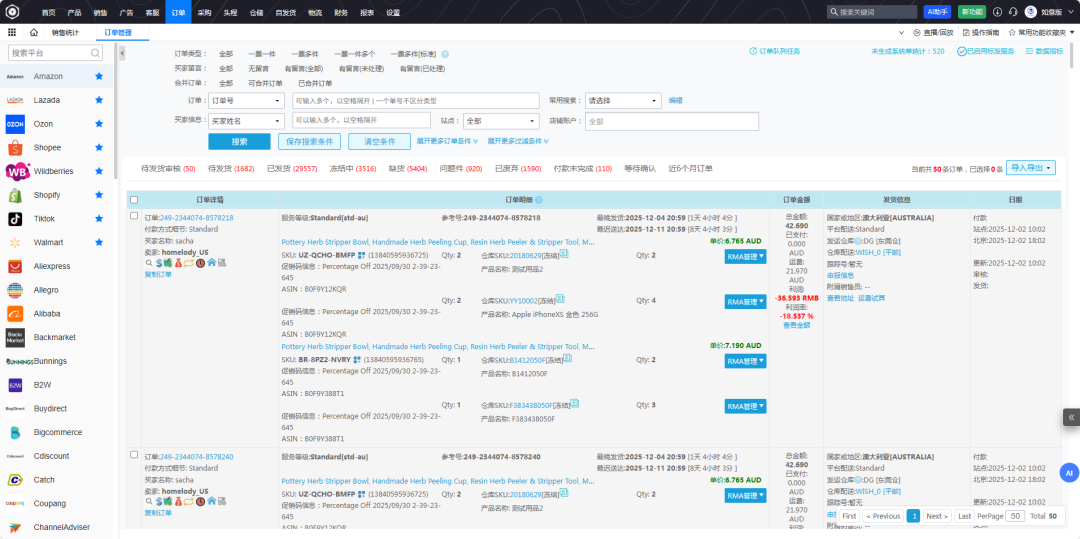Select checkbox for order 249-2344074-8578240

(134, 456)
